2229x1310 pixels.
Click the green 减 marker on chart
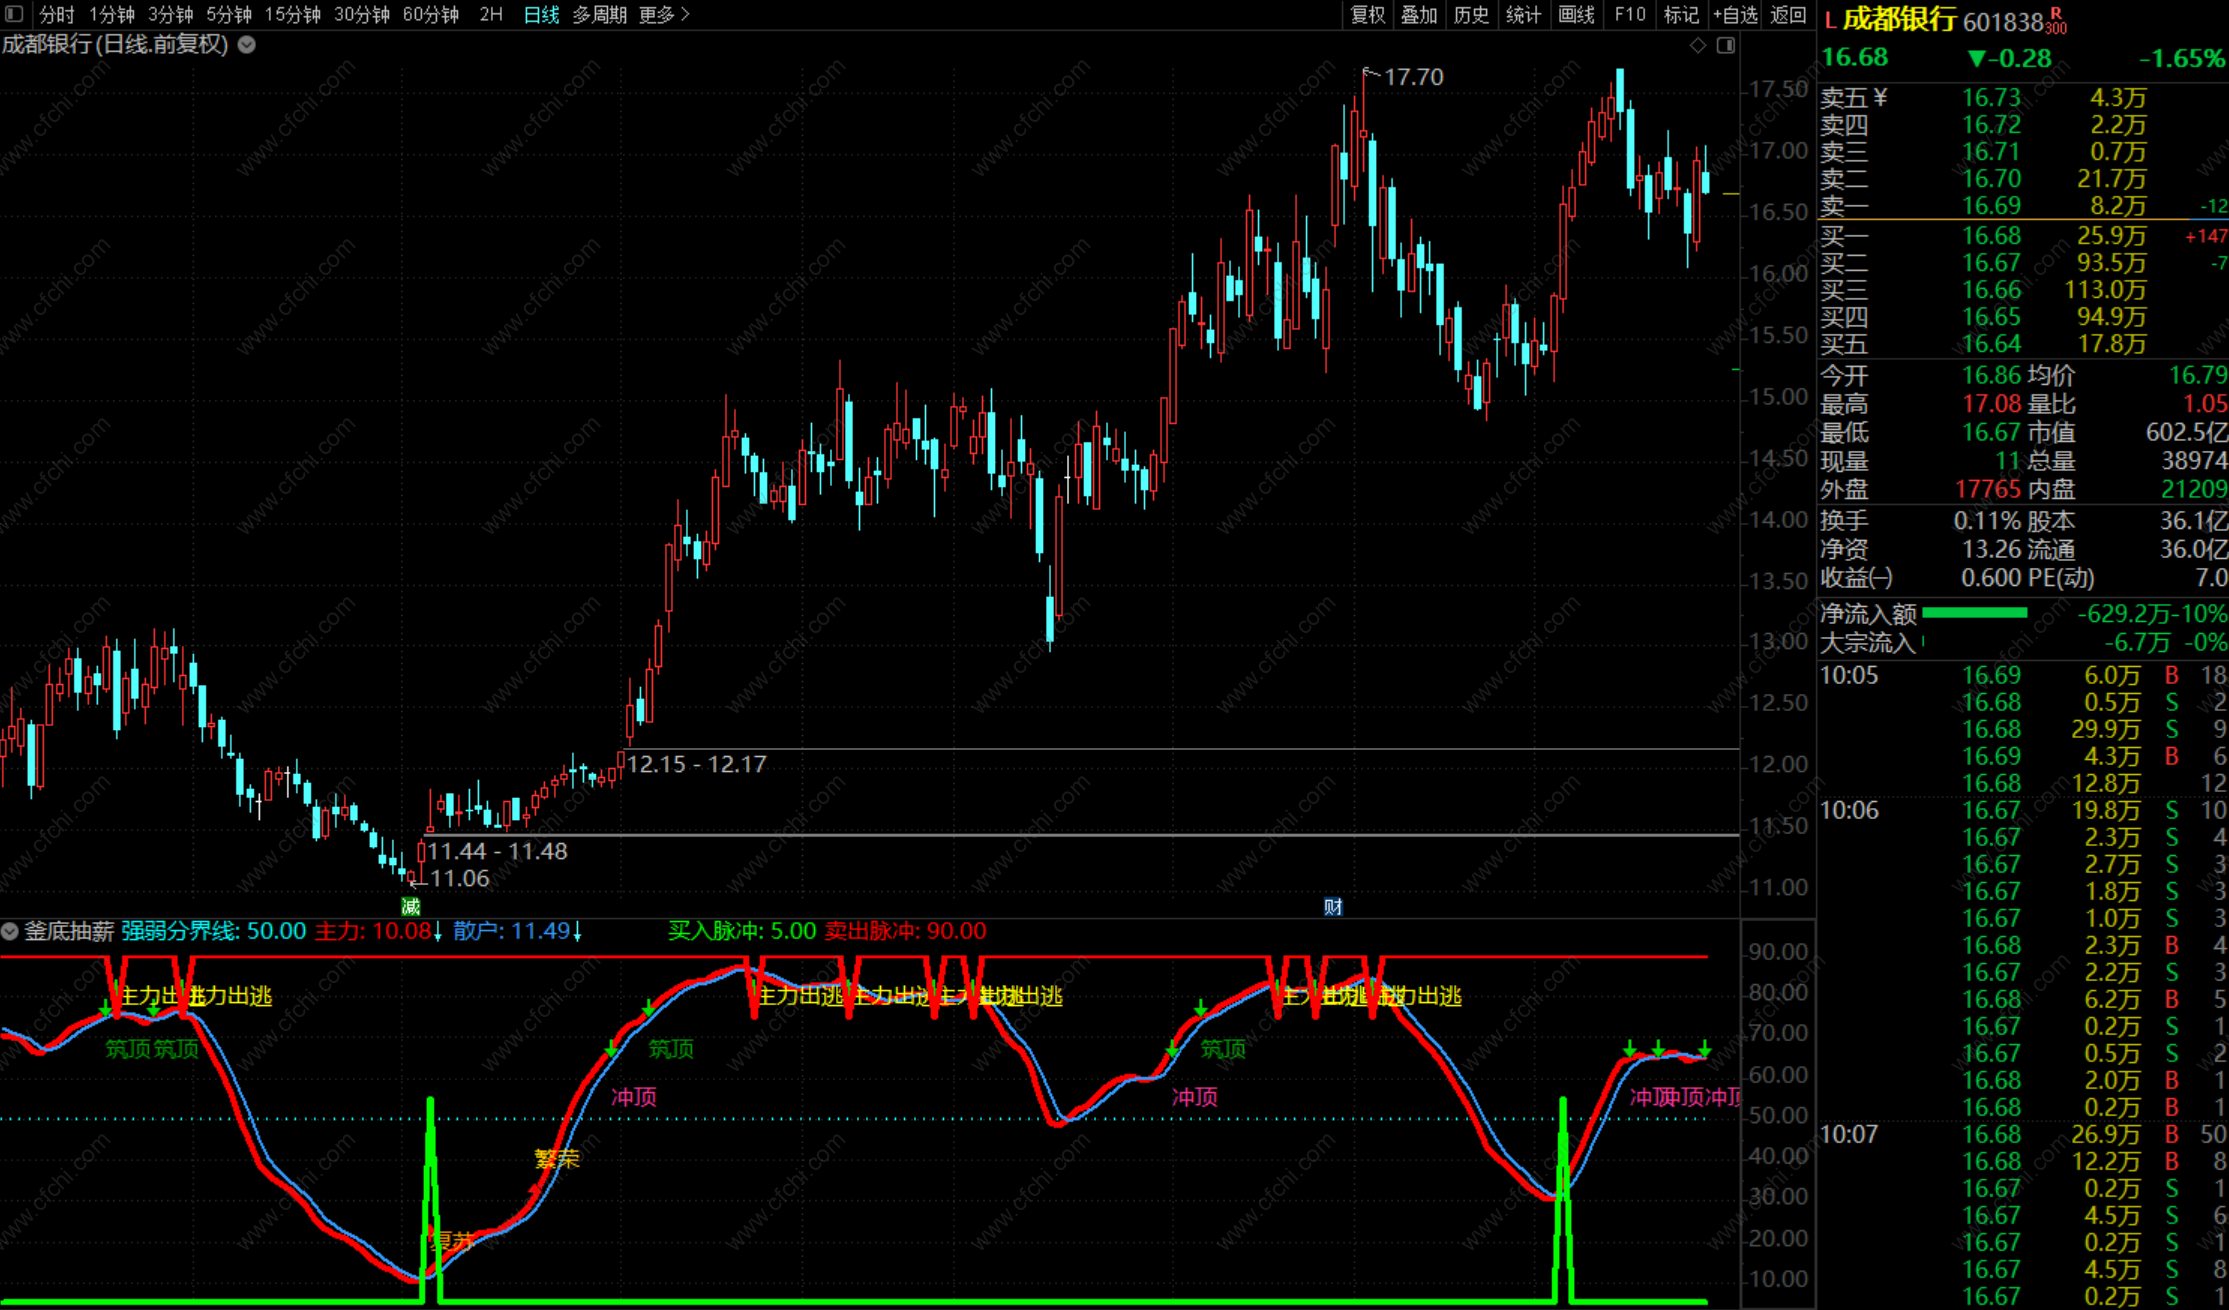pos(410,907)
